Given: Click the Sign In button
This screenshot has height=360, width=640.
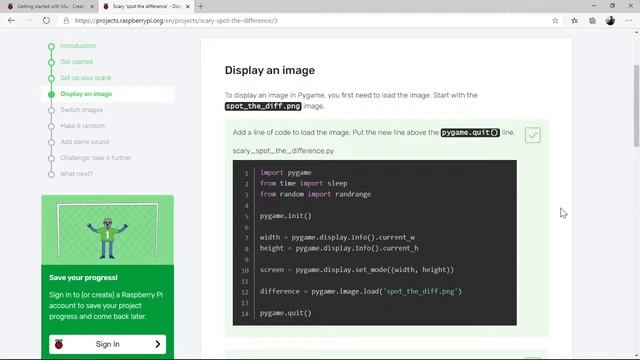Looking at the screenshot, I should coord(107,344).
